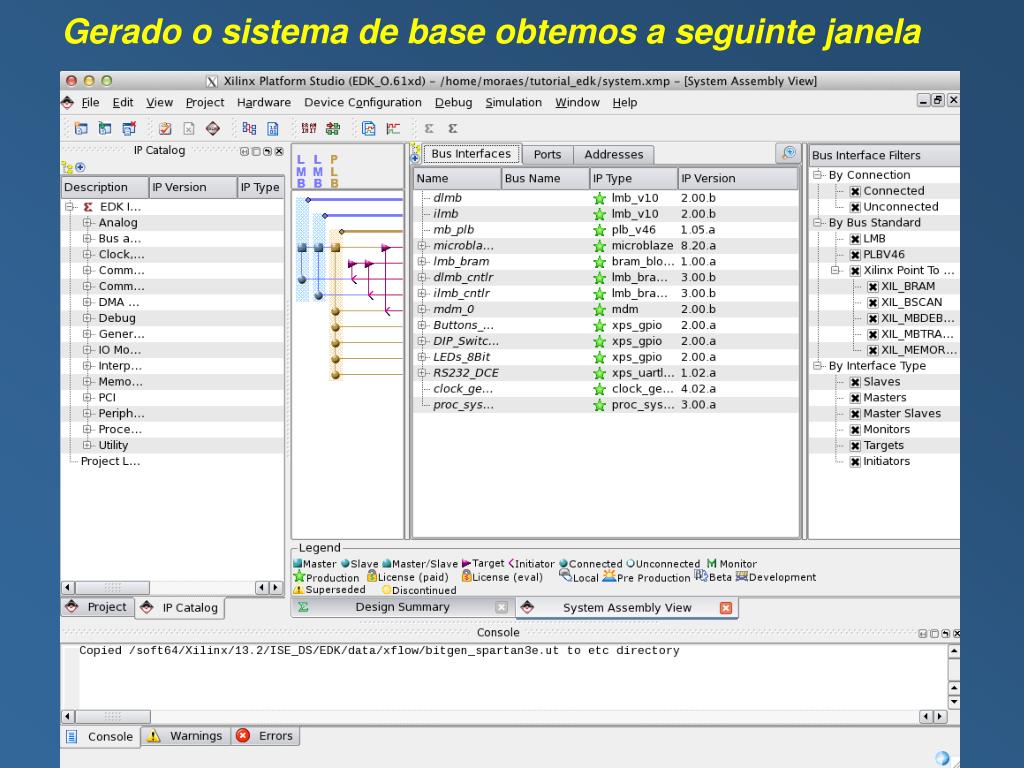
Task: Uncheck the LMB bus standard filter
Action: pyautogui.click(x=855, y=239)
